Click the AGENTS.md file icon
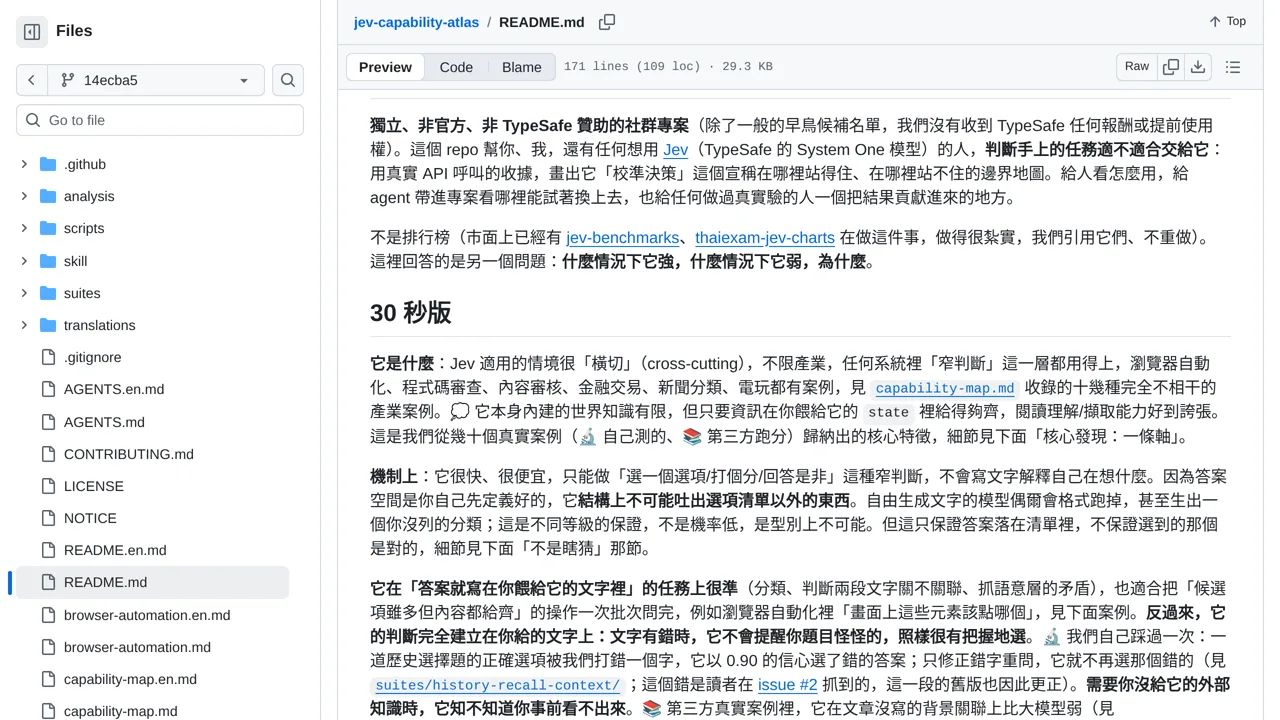 tap(48, 422)
